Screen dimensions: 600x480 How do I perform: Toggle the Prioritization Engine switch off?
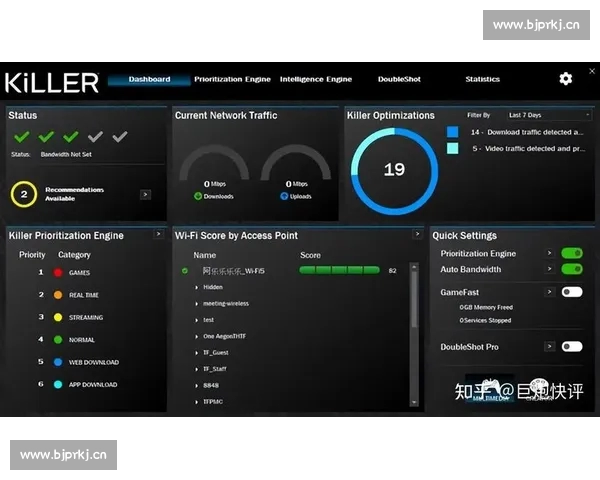572,254
